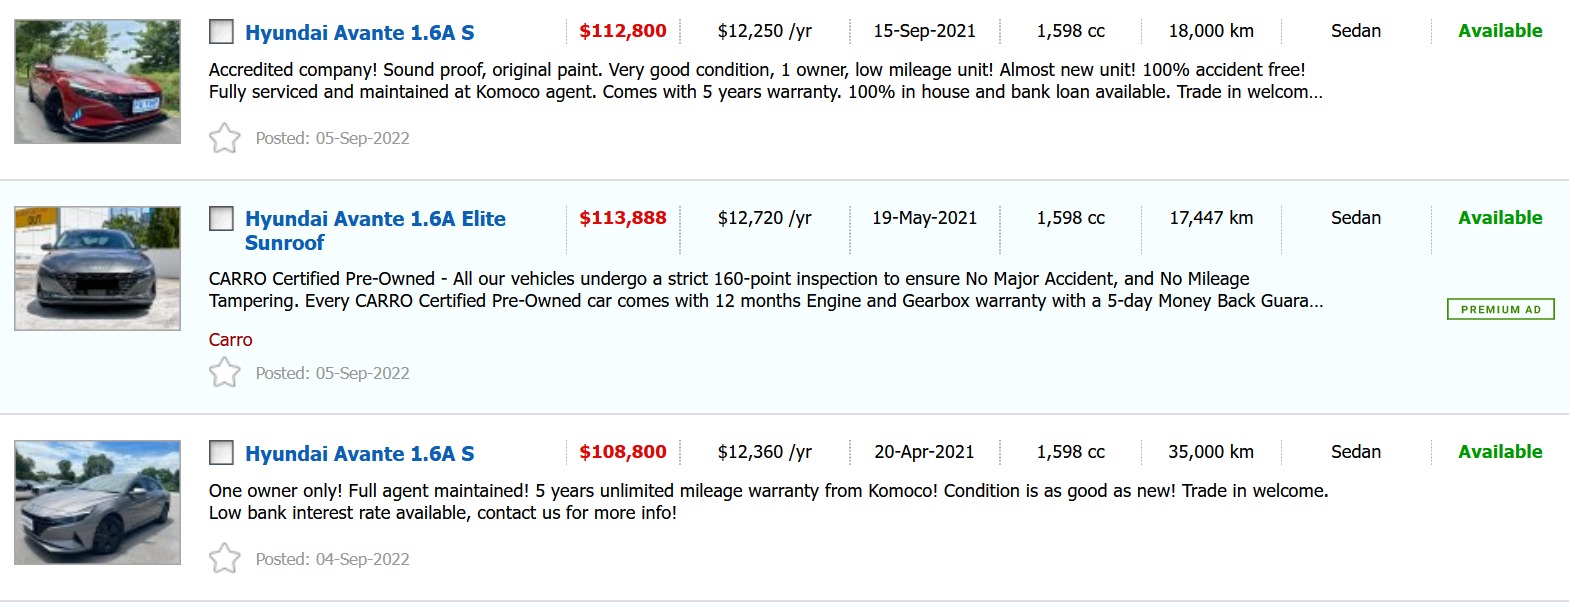
Task: Bookmark the Avante Elite Sunroof listing star
Action: [x=225, y=373]
